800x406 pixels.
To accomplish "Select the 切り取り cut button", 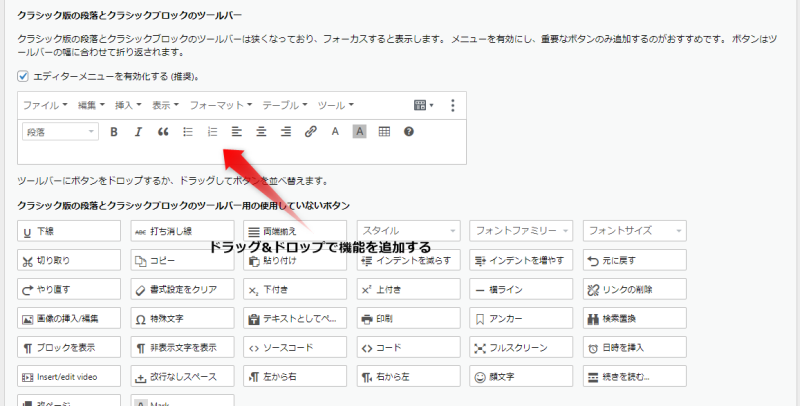I will (69, 260).
